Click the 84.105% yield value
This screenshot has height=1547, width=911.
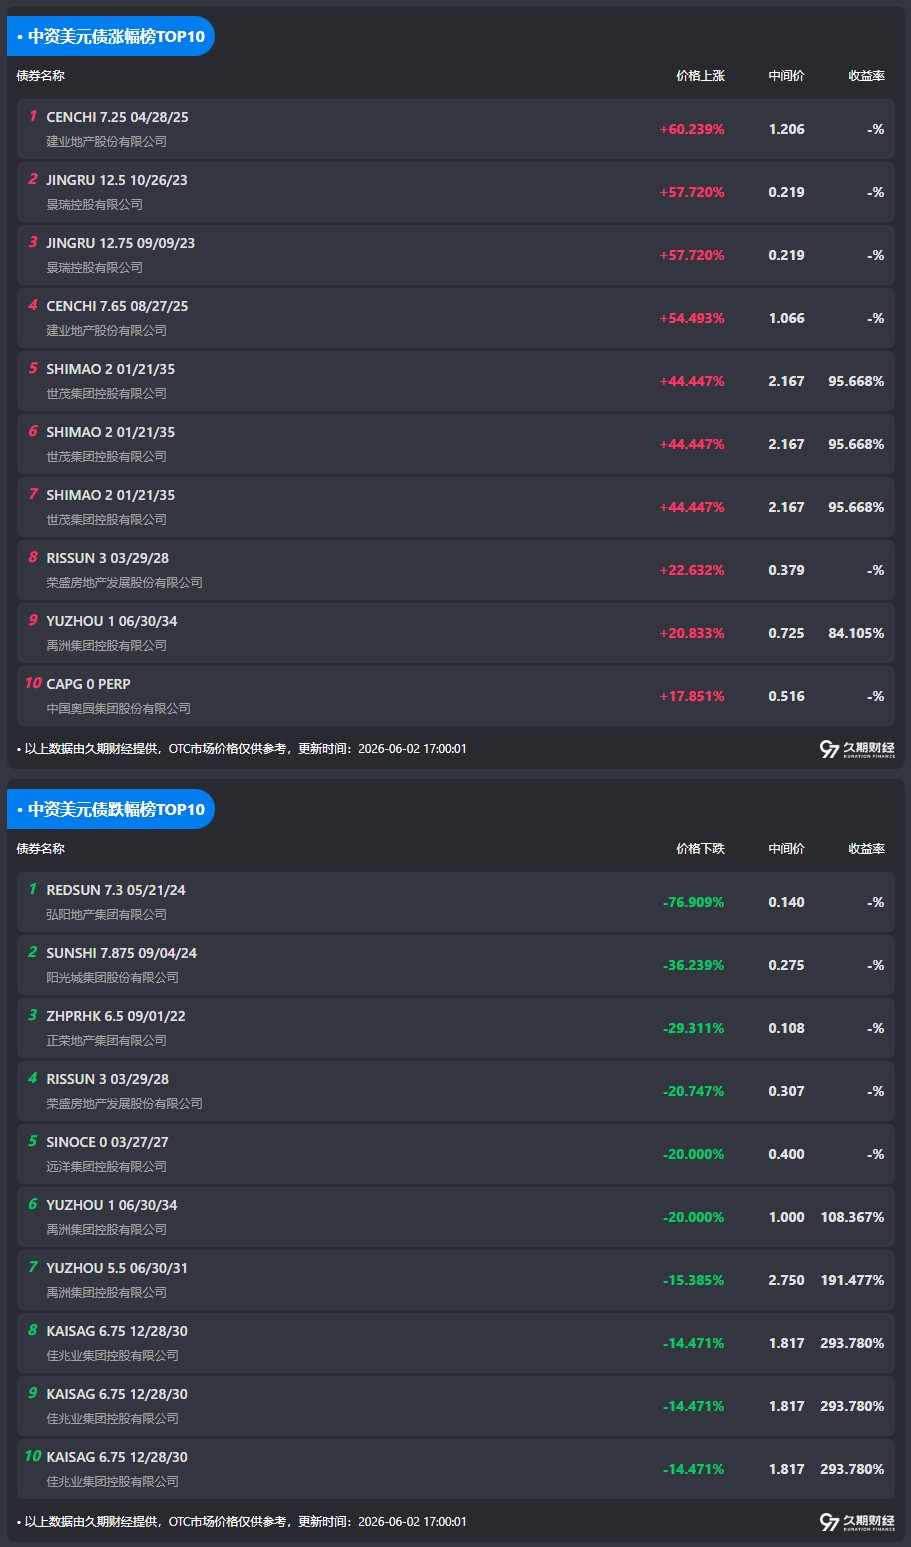[856, 633]
